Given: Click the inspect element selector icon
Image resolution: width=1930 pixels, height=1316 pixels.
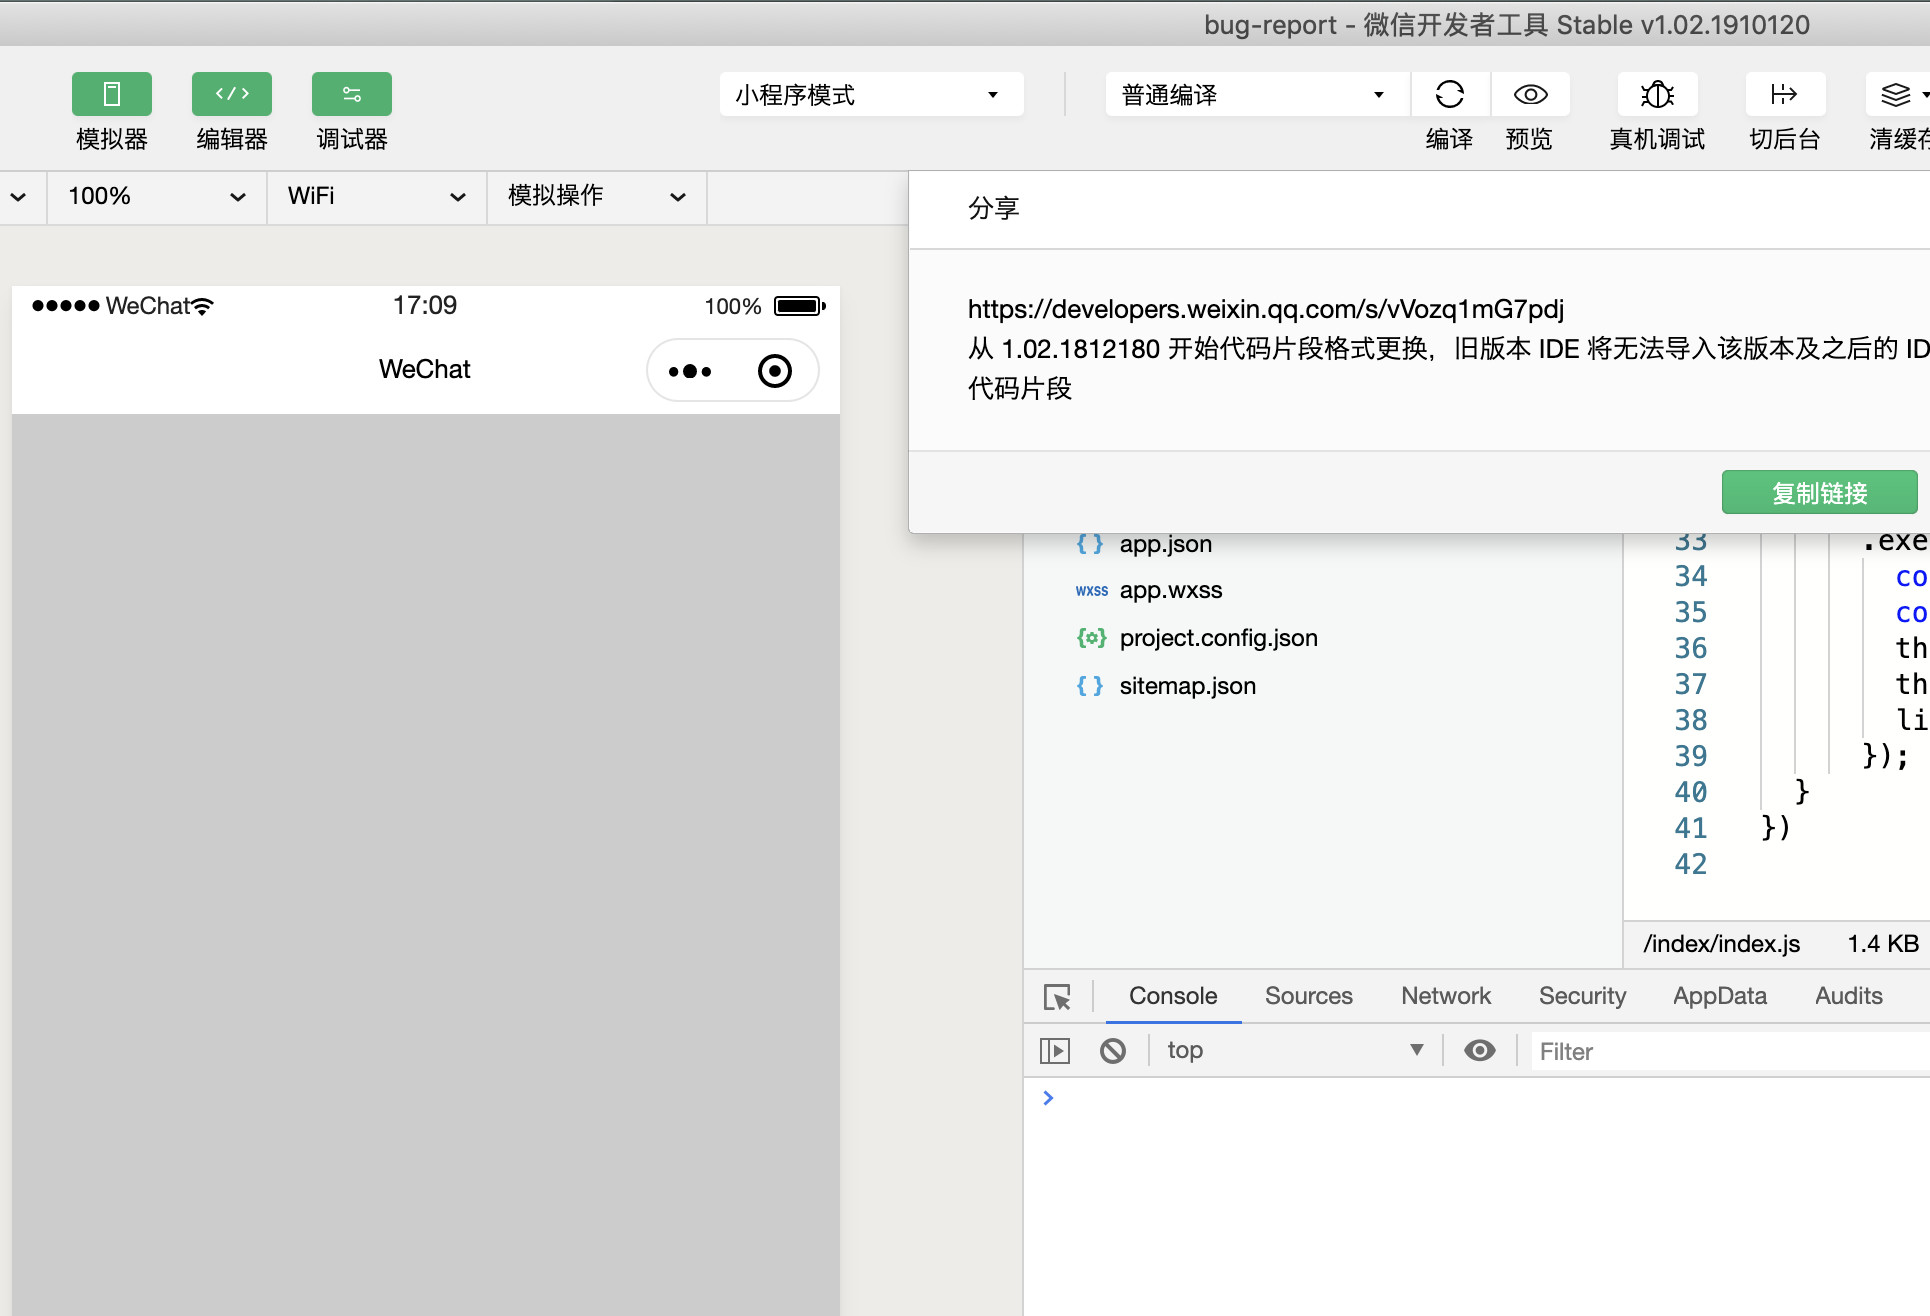Looking at the screenshot, I should click(x=1057, y=997).
